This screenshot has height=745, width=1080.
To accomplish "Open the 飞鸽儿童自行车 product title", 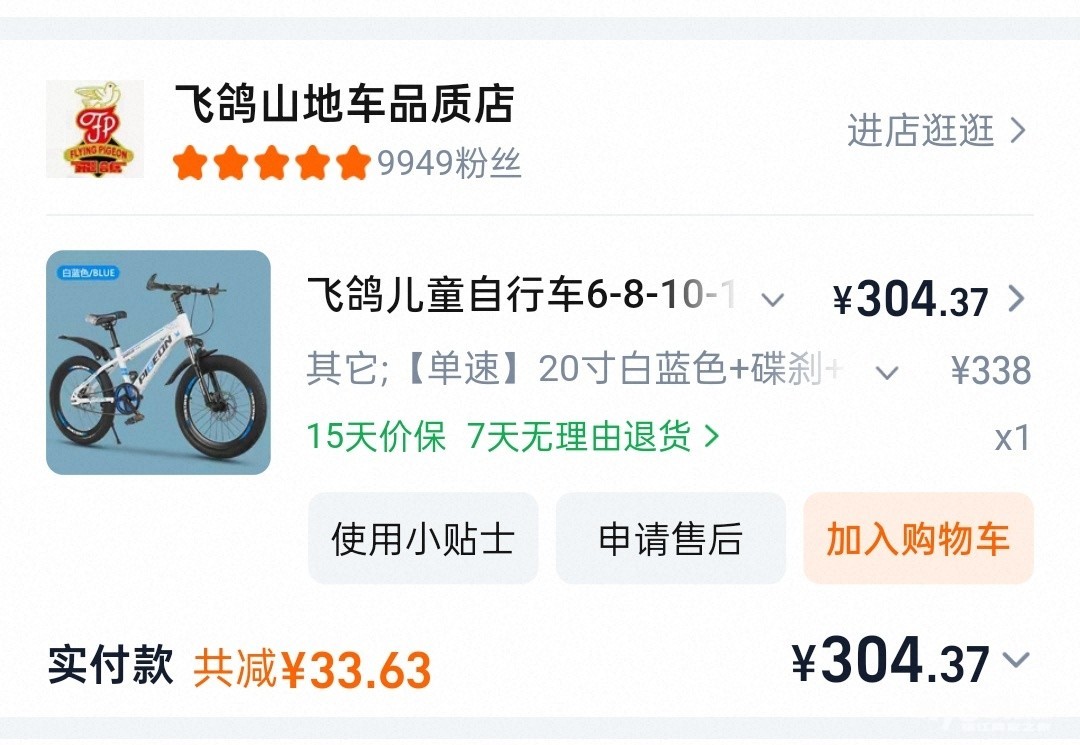I will pos(521,297).
